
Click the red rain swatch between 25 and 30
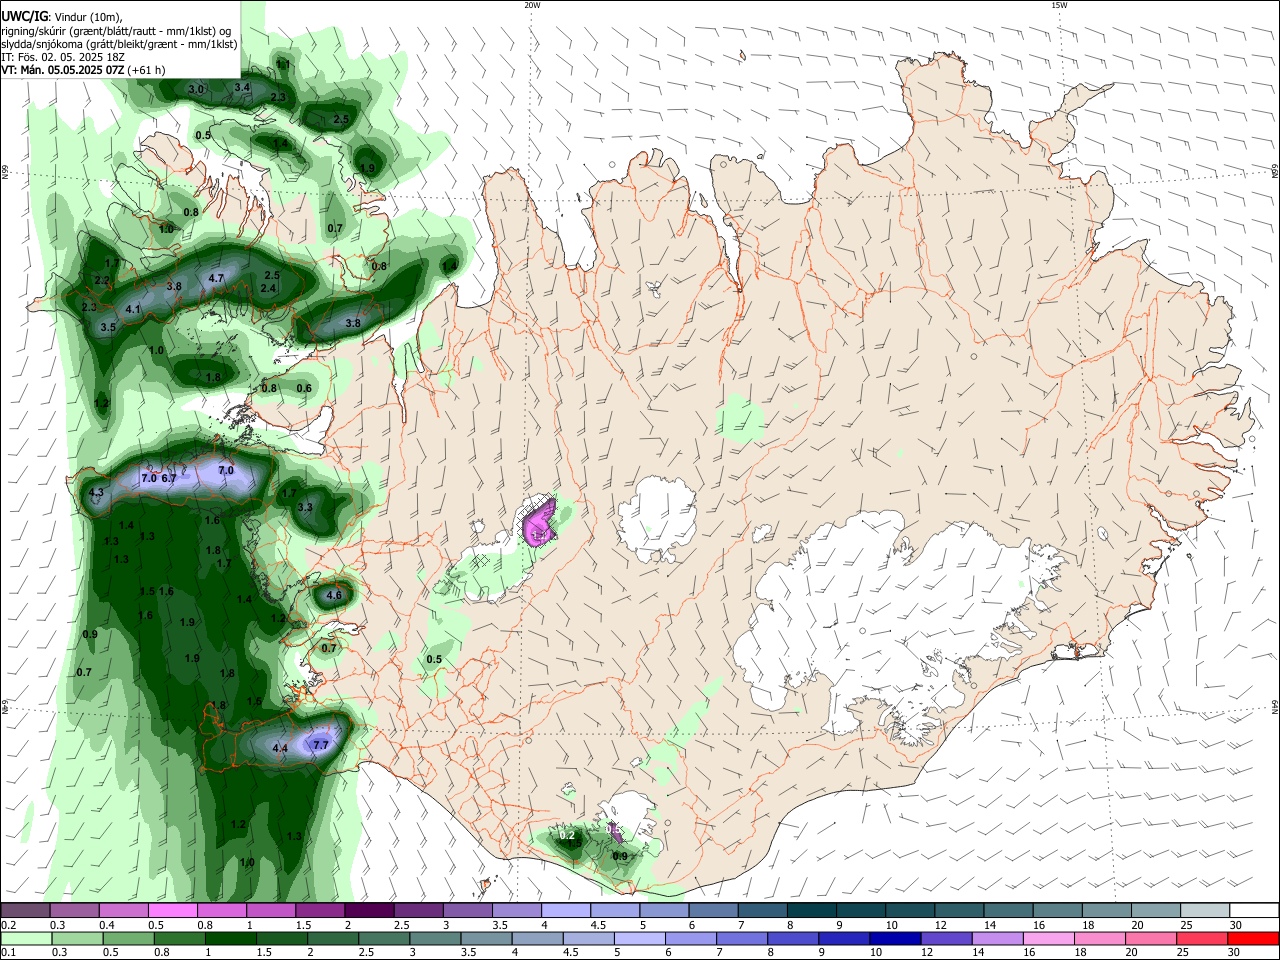[1204, 938]
